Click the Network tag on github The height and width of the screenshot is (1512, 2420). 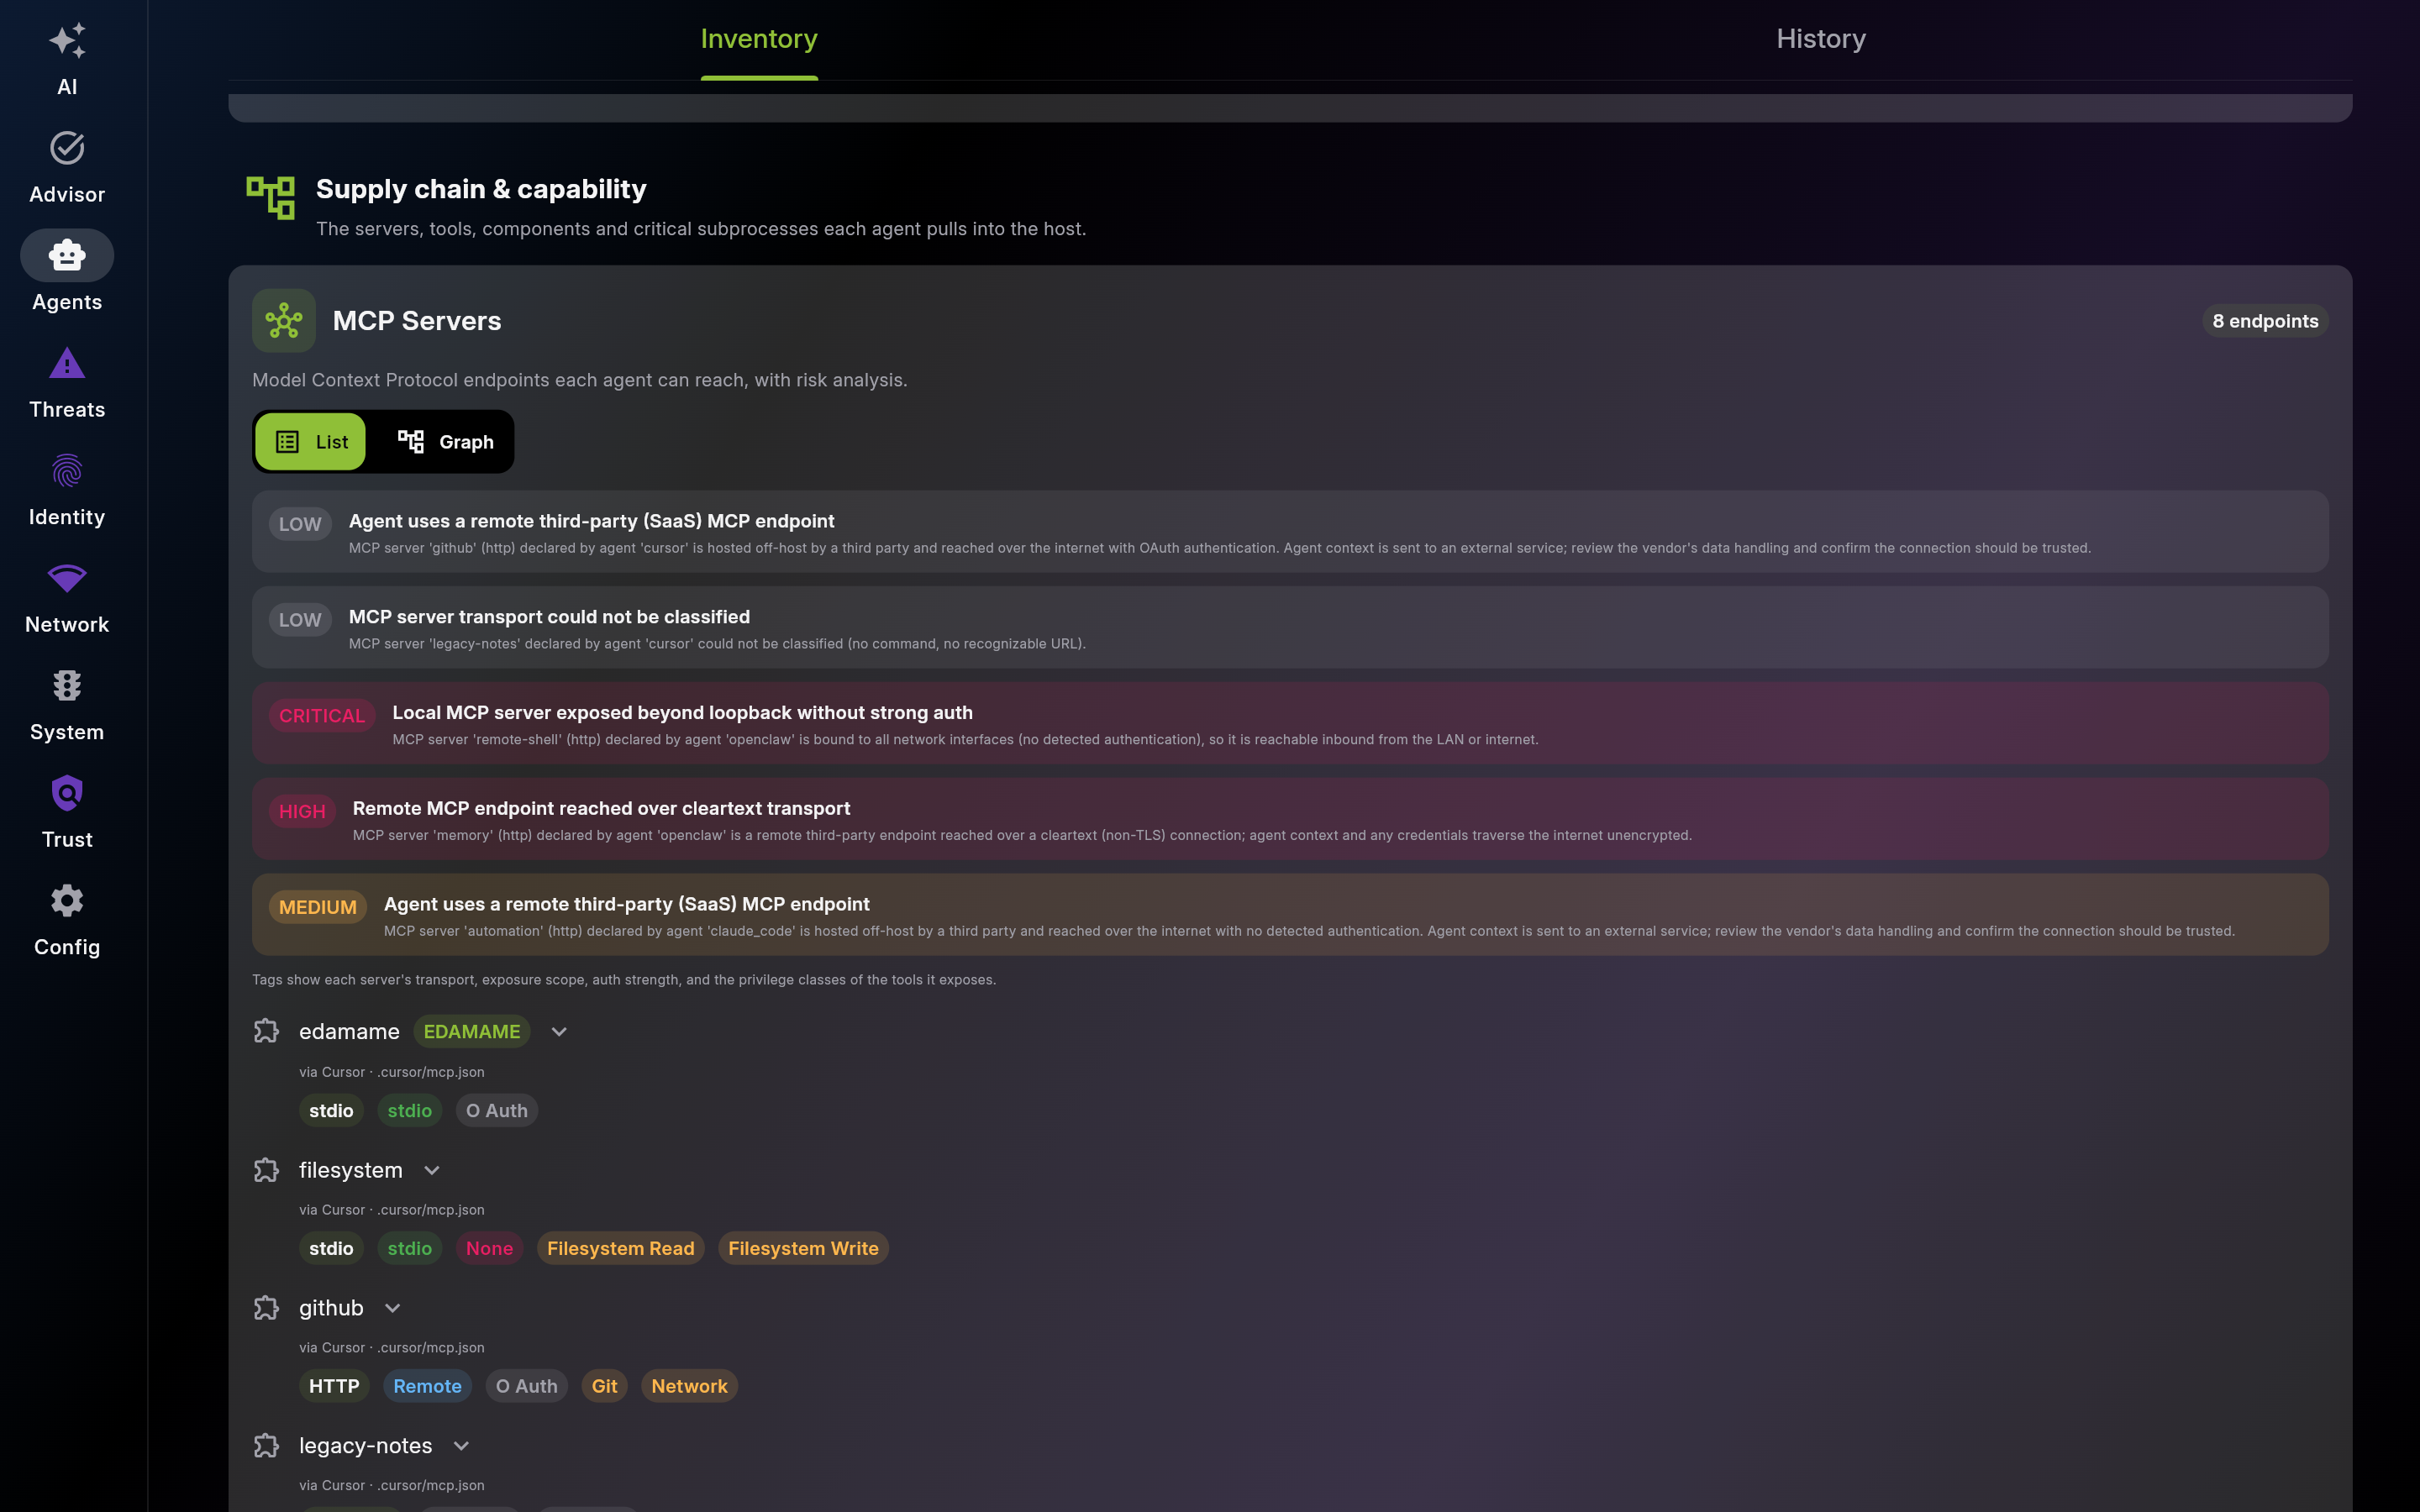pos(689,1386)
